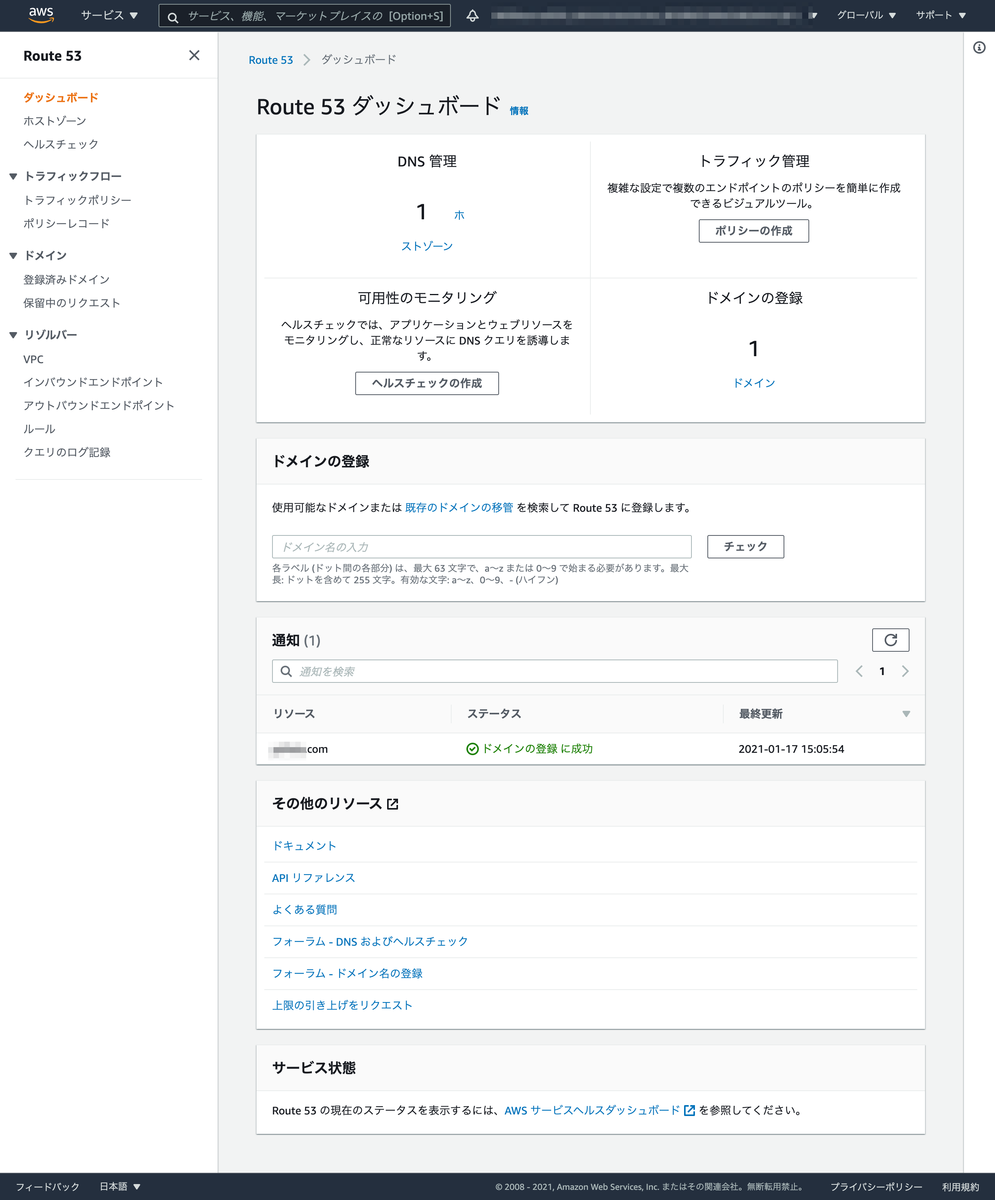
Task: Go to previous notifications page arrow
Action: (859, 671)
